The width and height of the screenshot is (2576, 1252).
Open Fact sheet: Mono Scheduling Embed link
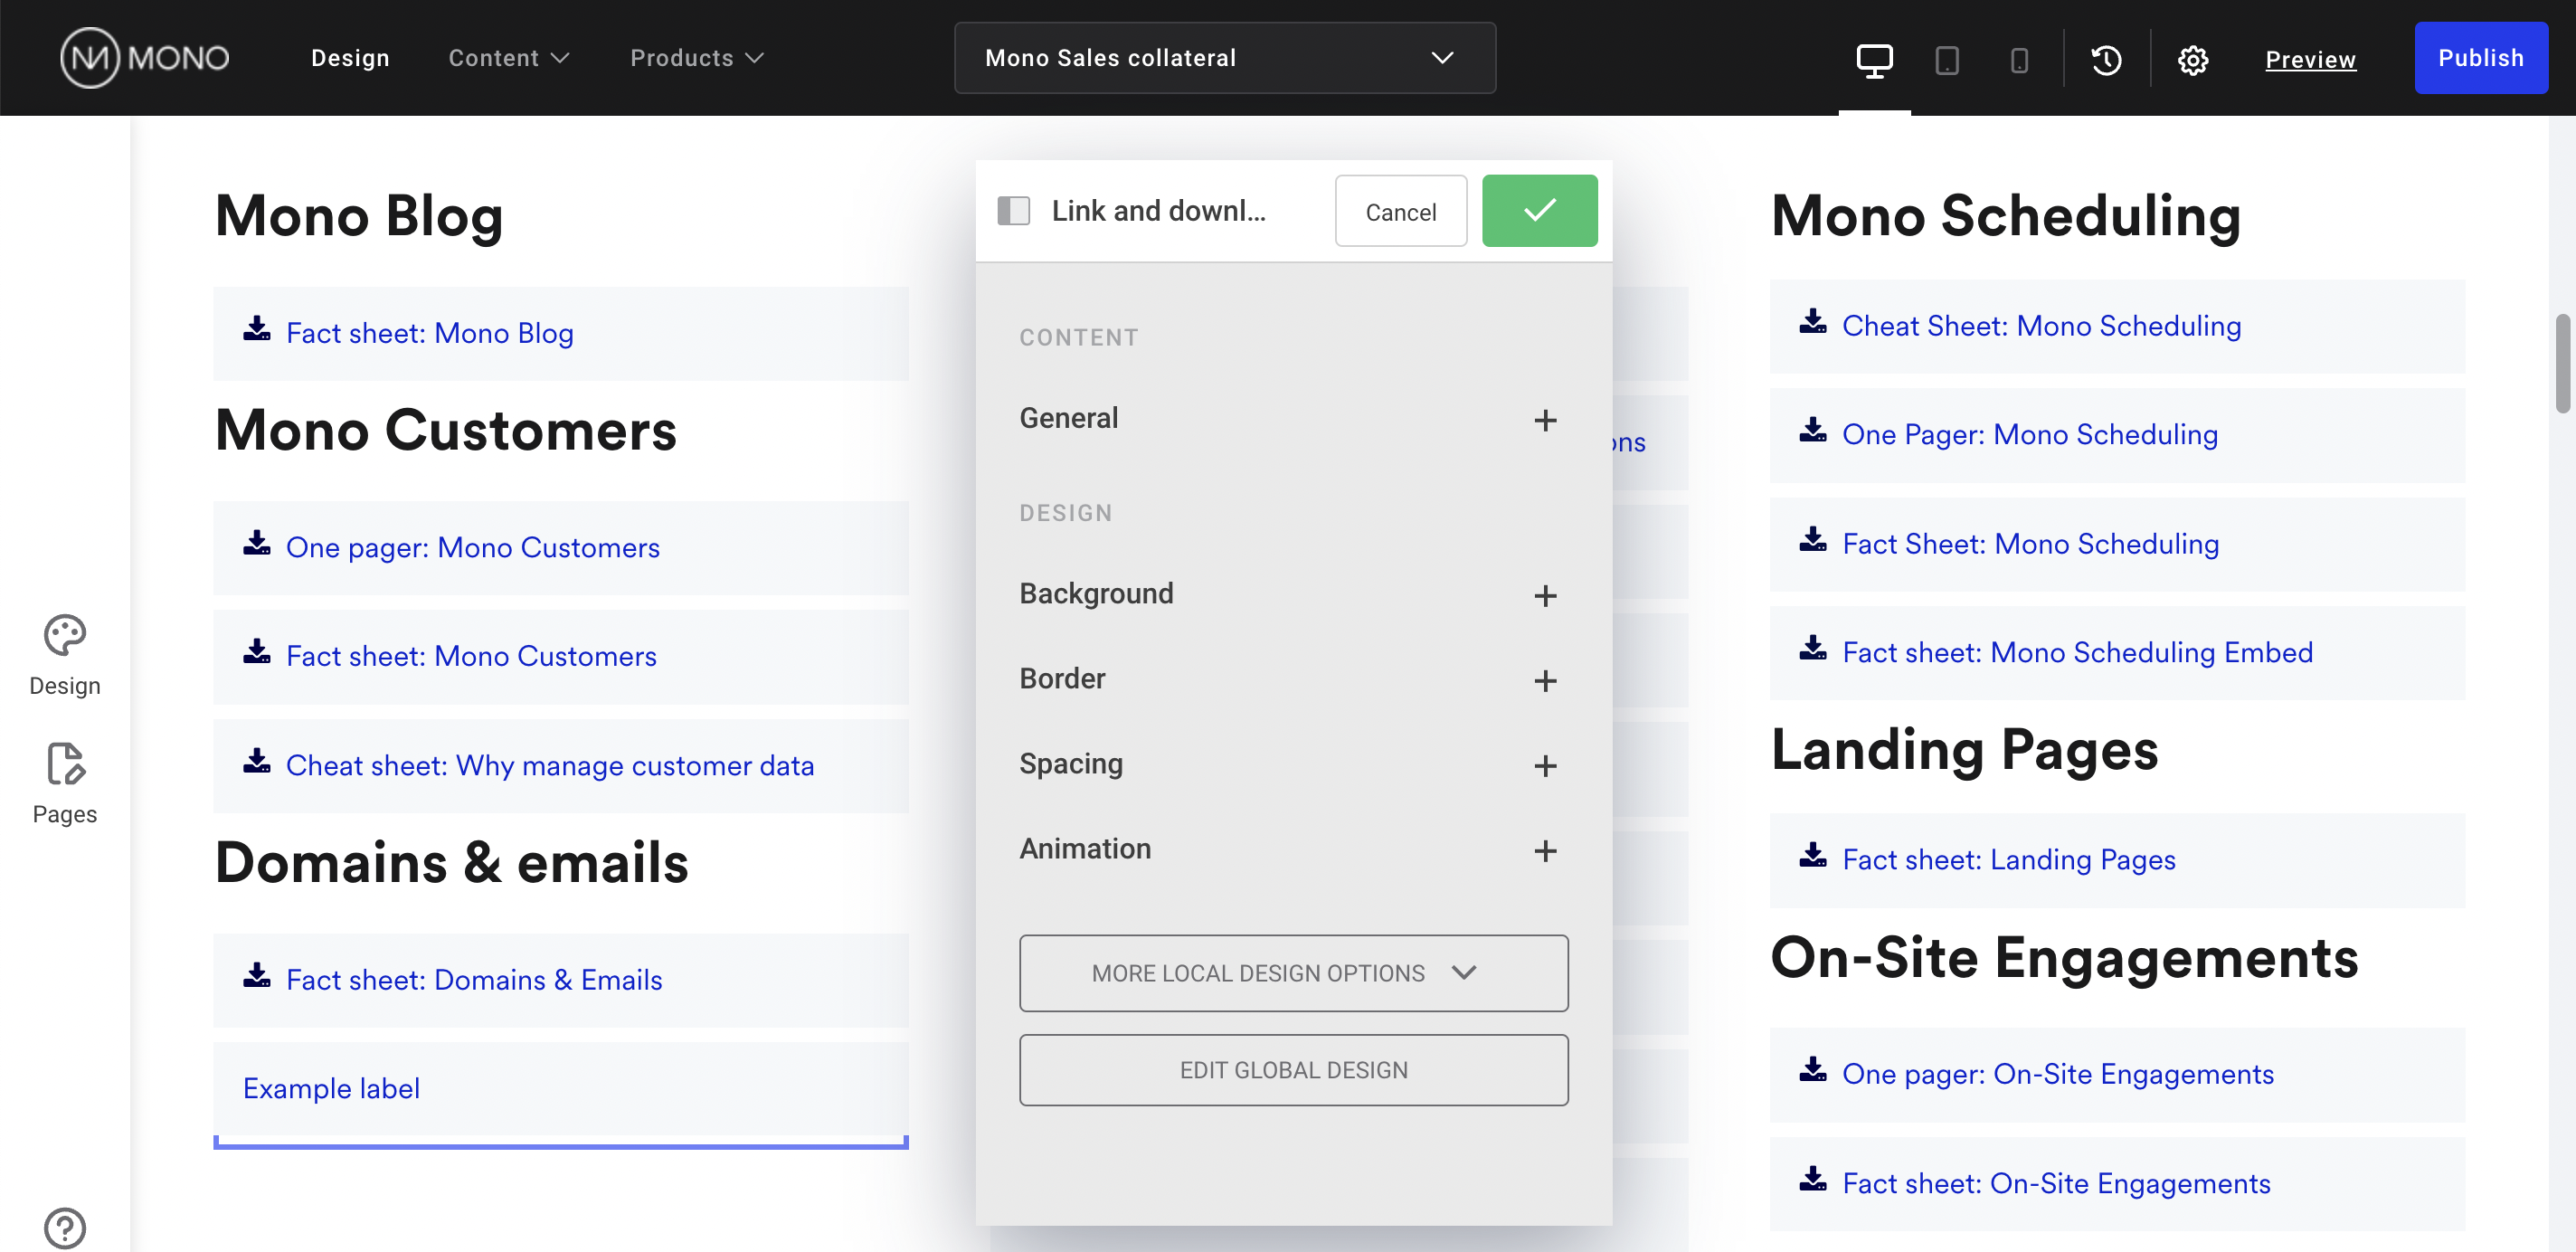point(2077,652)
